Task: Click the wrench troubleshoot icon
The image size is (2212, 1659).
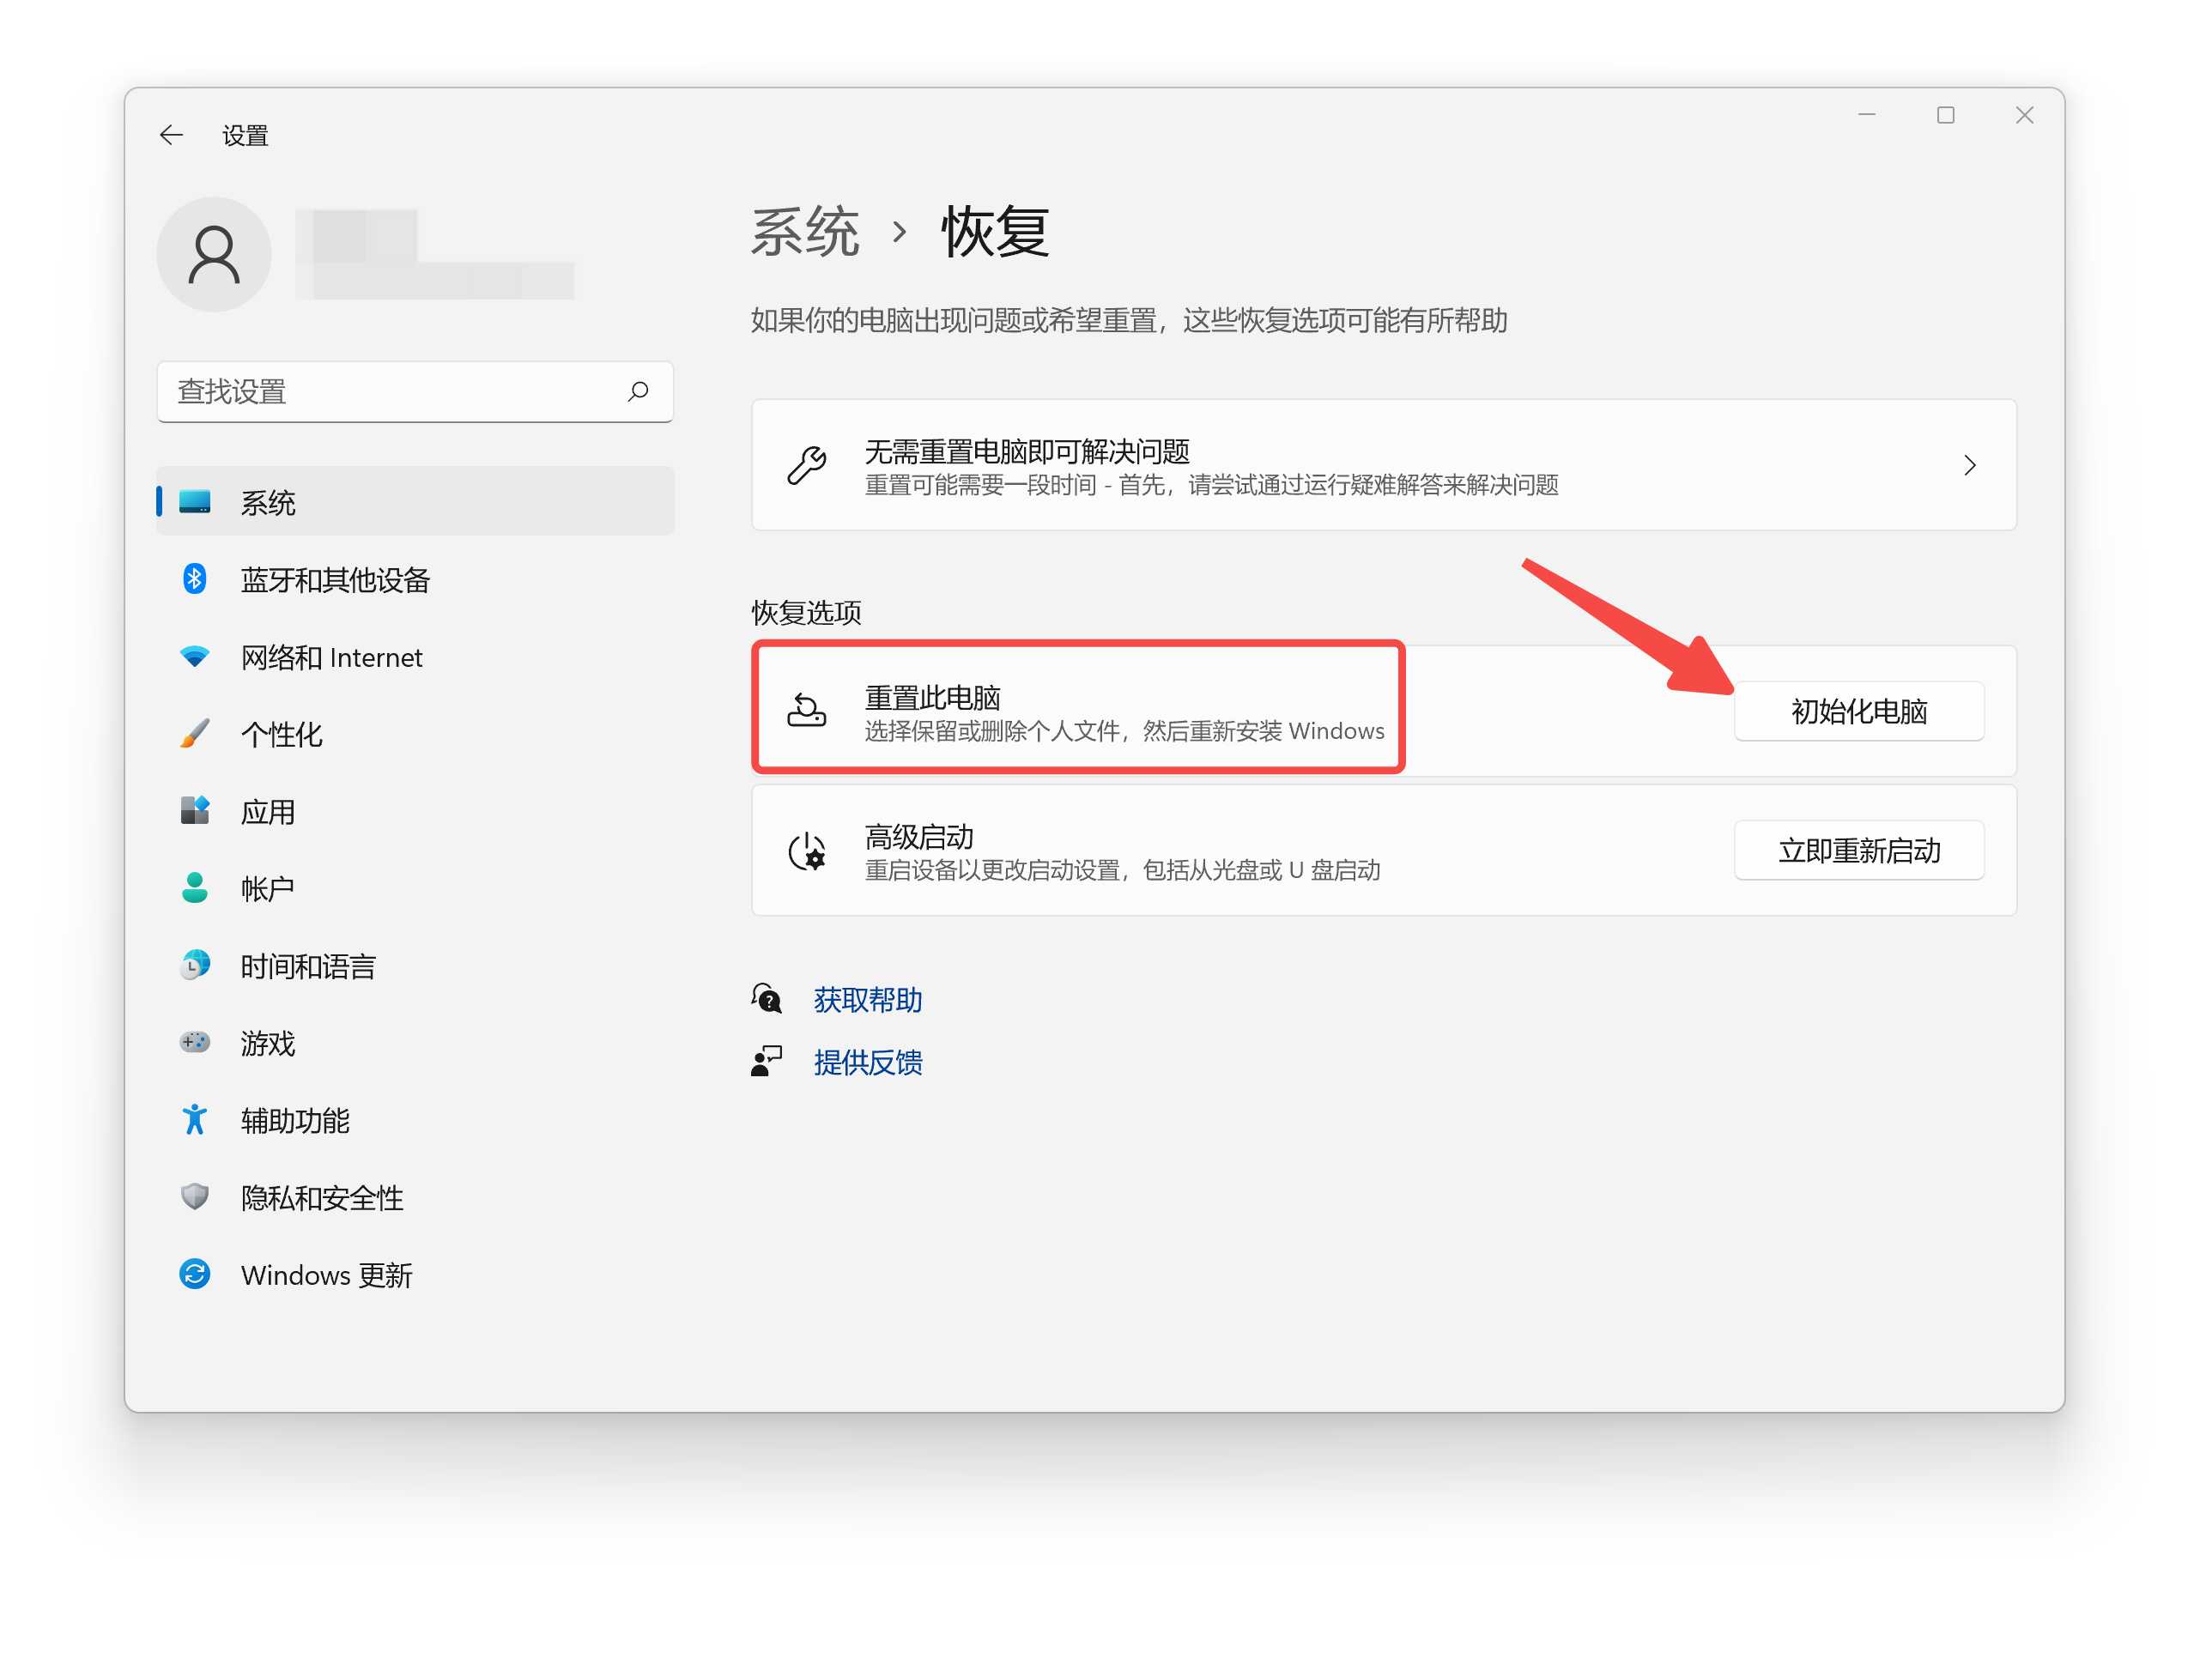Action: 807,465
